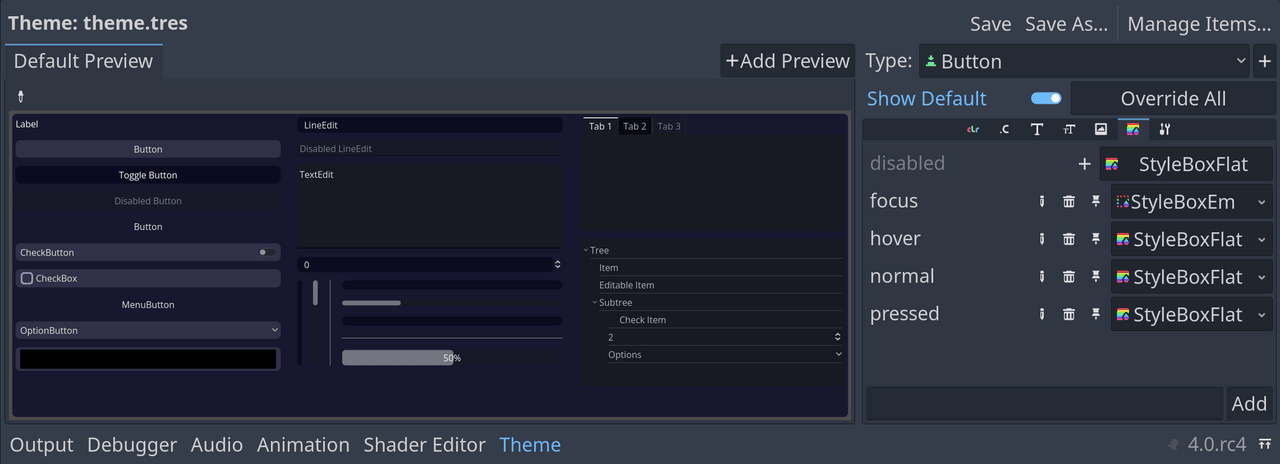Open the Font theme items tab
The height and width of the screenshot is (464, 1280).
[x=1037, y=129]
